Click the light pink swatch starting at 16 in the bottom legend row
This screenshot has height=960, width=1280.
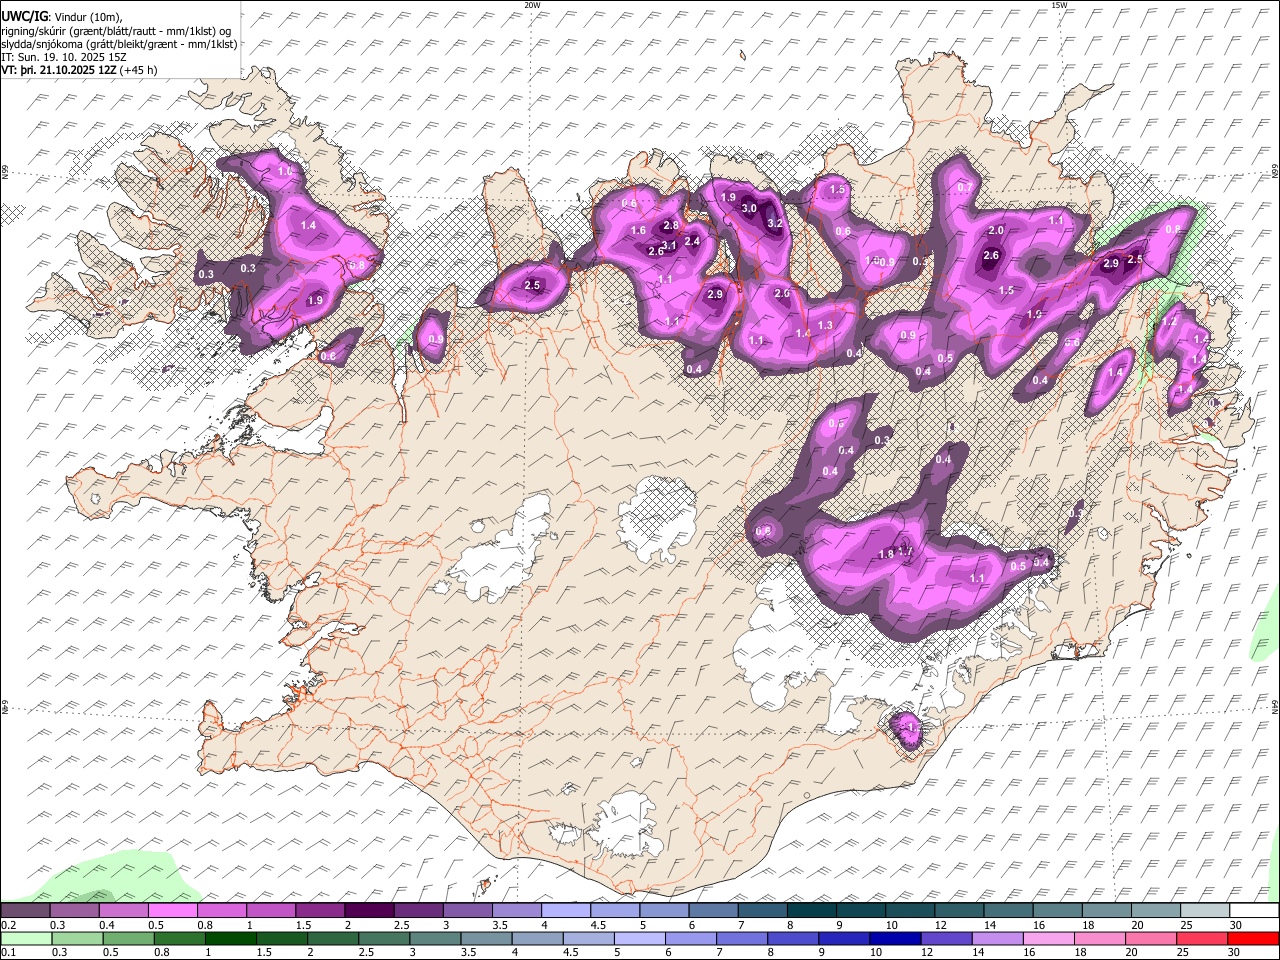(x=1048, y=938)
